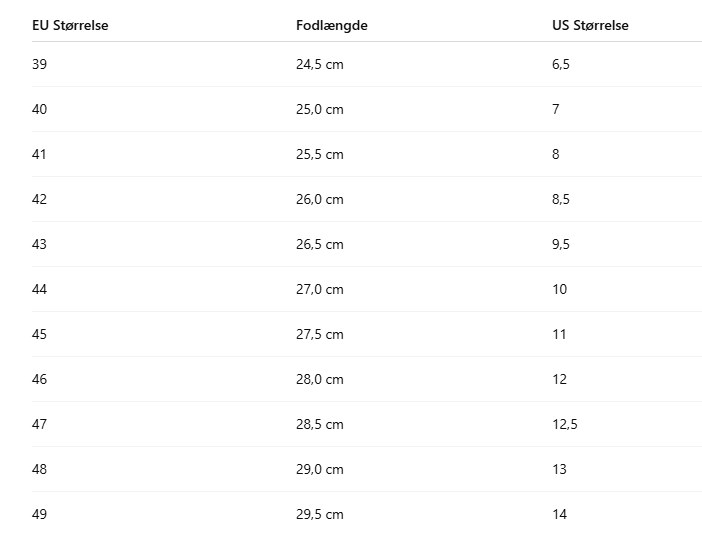Click the EU Størrelse column header
This screenshot has height=541, width=702.
coord(70,25)
